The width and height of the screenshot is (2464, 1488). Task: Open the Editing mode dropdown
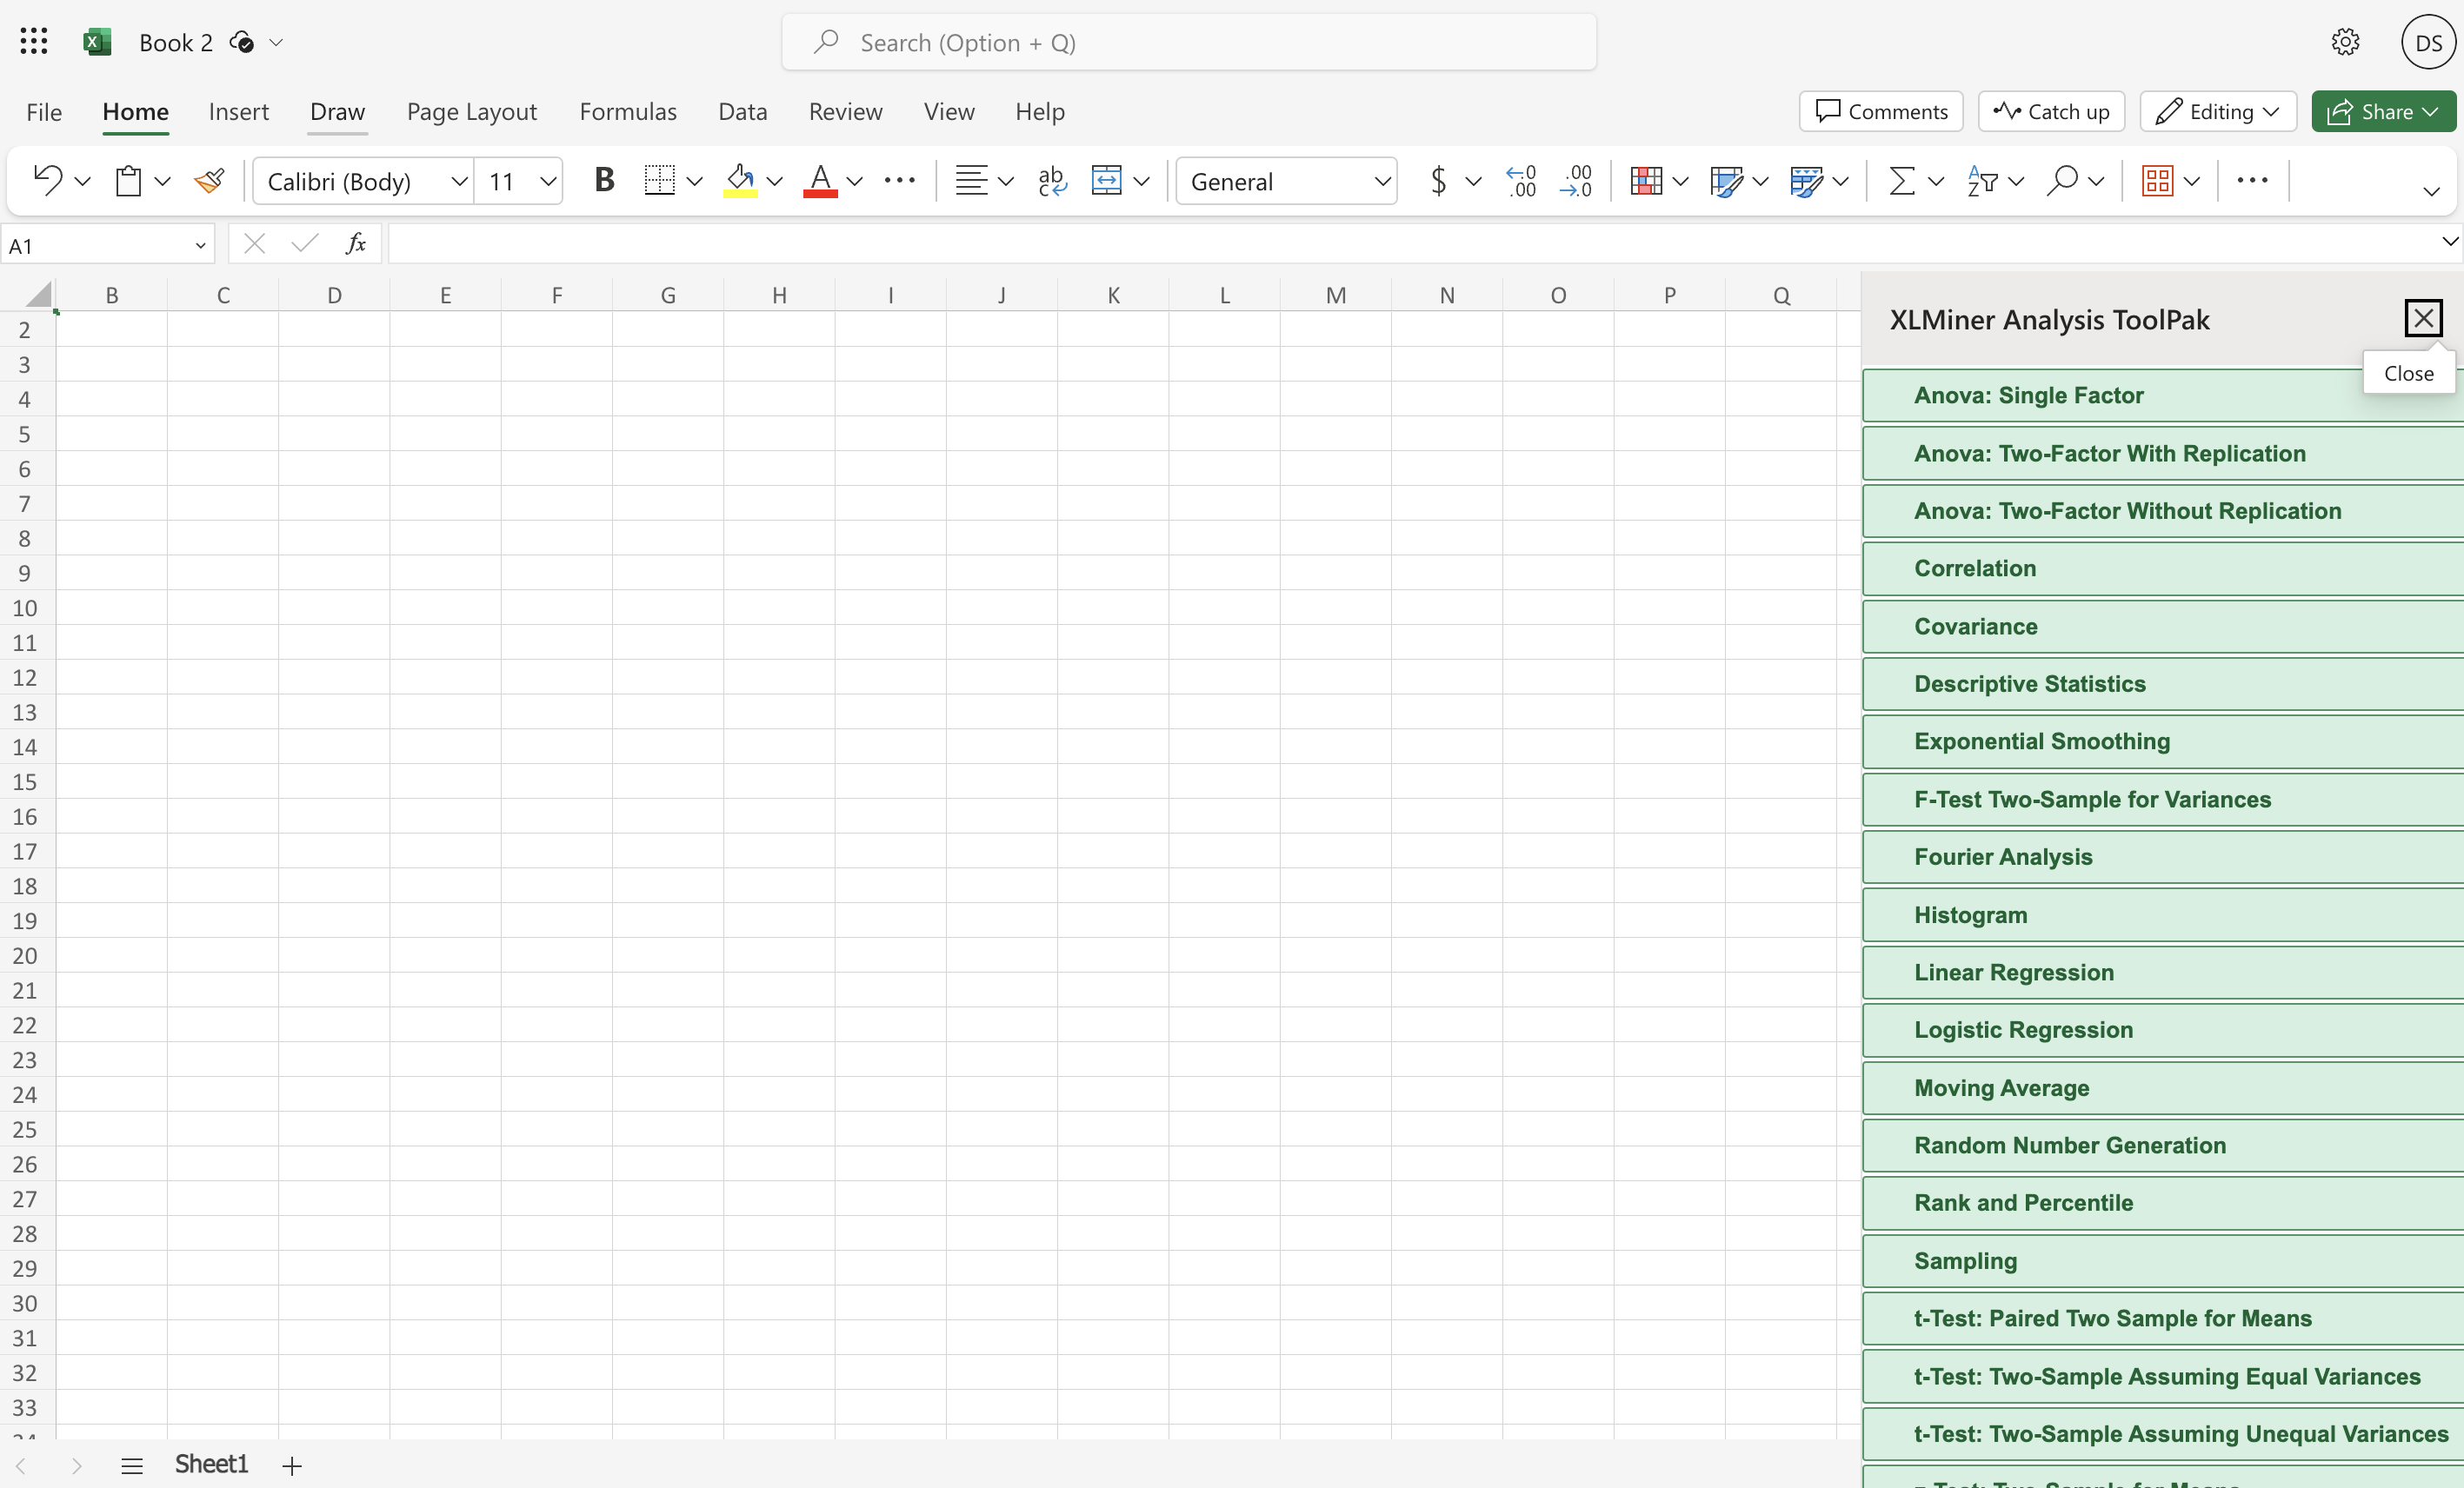(2217, 111)
